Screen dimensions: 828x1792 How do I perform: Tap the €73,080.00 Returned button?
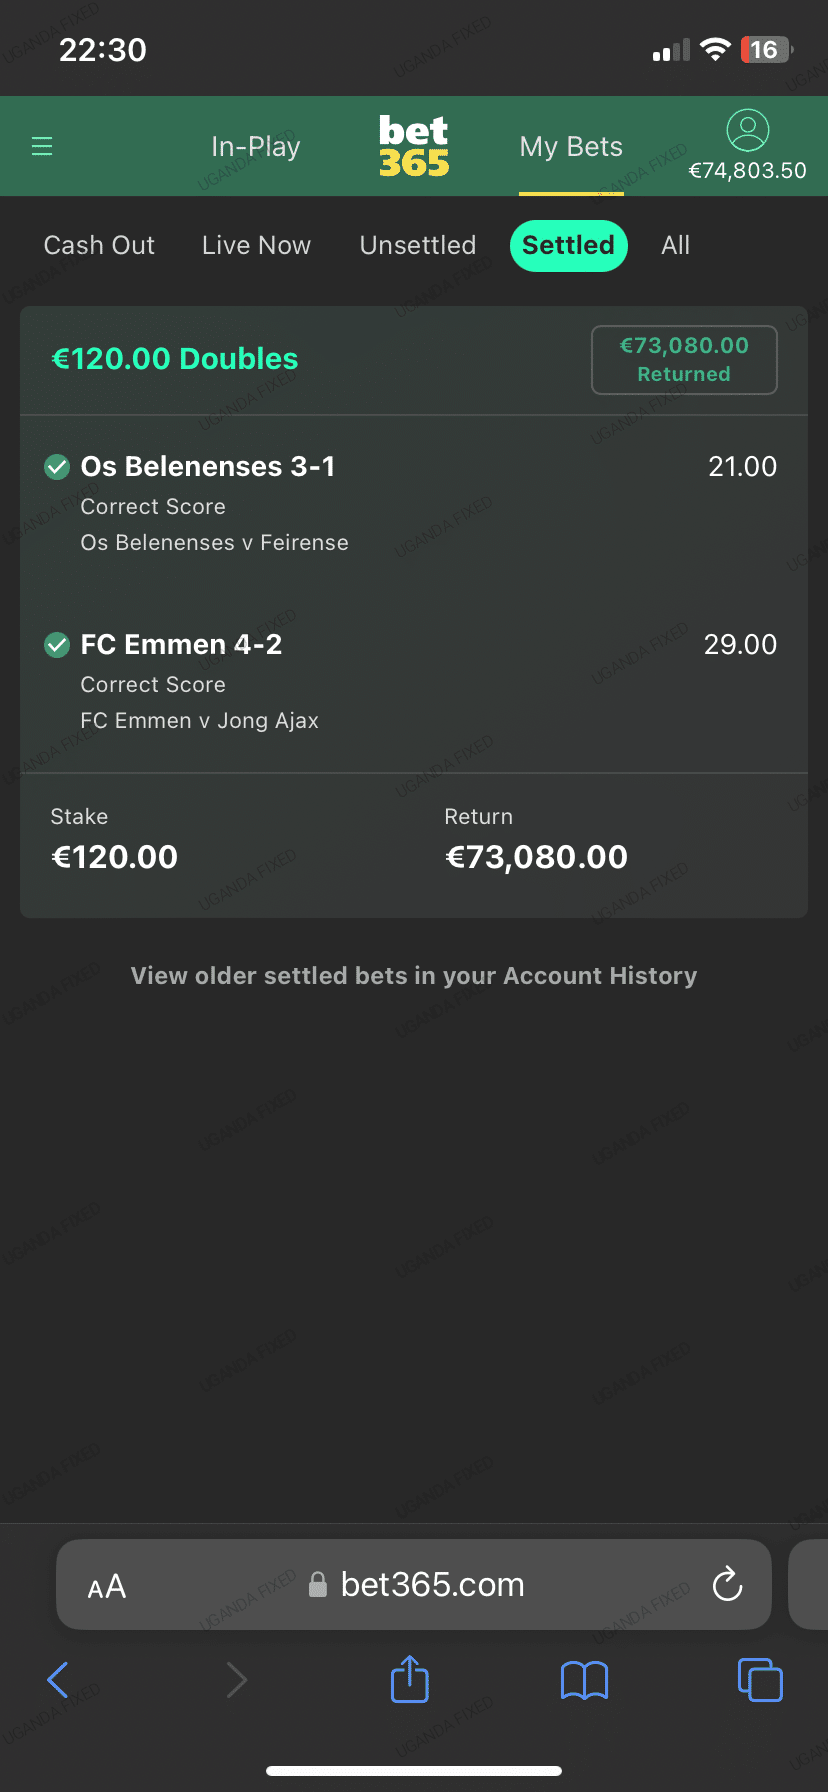point(684,360)
